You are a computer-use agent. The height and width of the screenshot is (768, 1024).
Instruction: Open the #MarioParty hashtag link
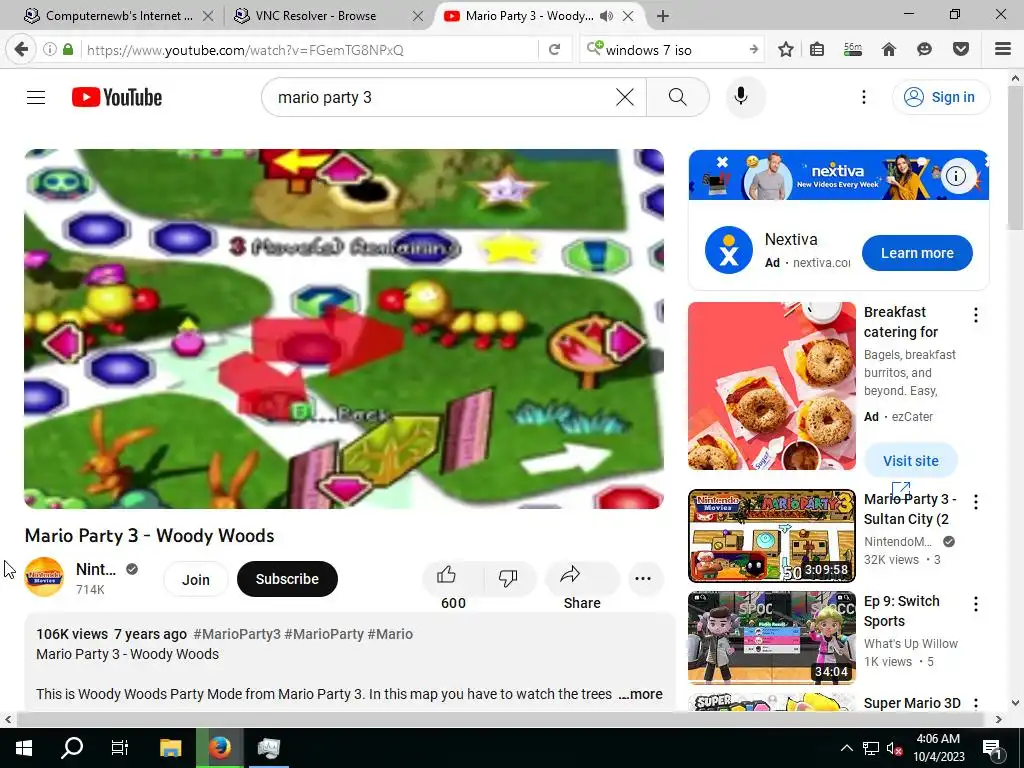[324, 634]
